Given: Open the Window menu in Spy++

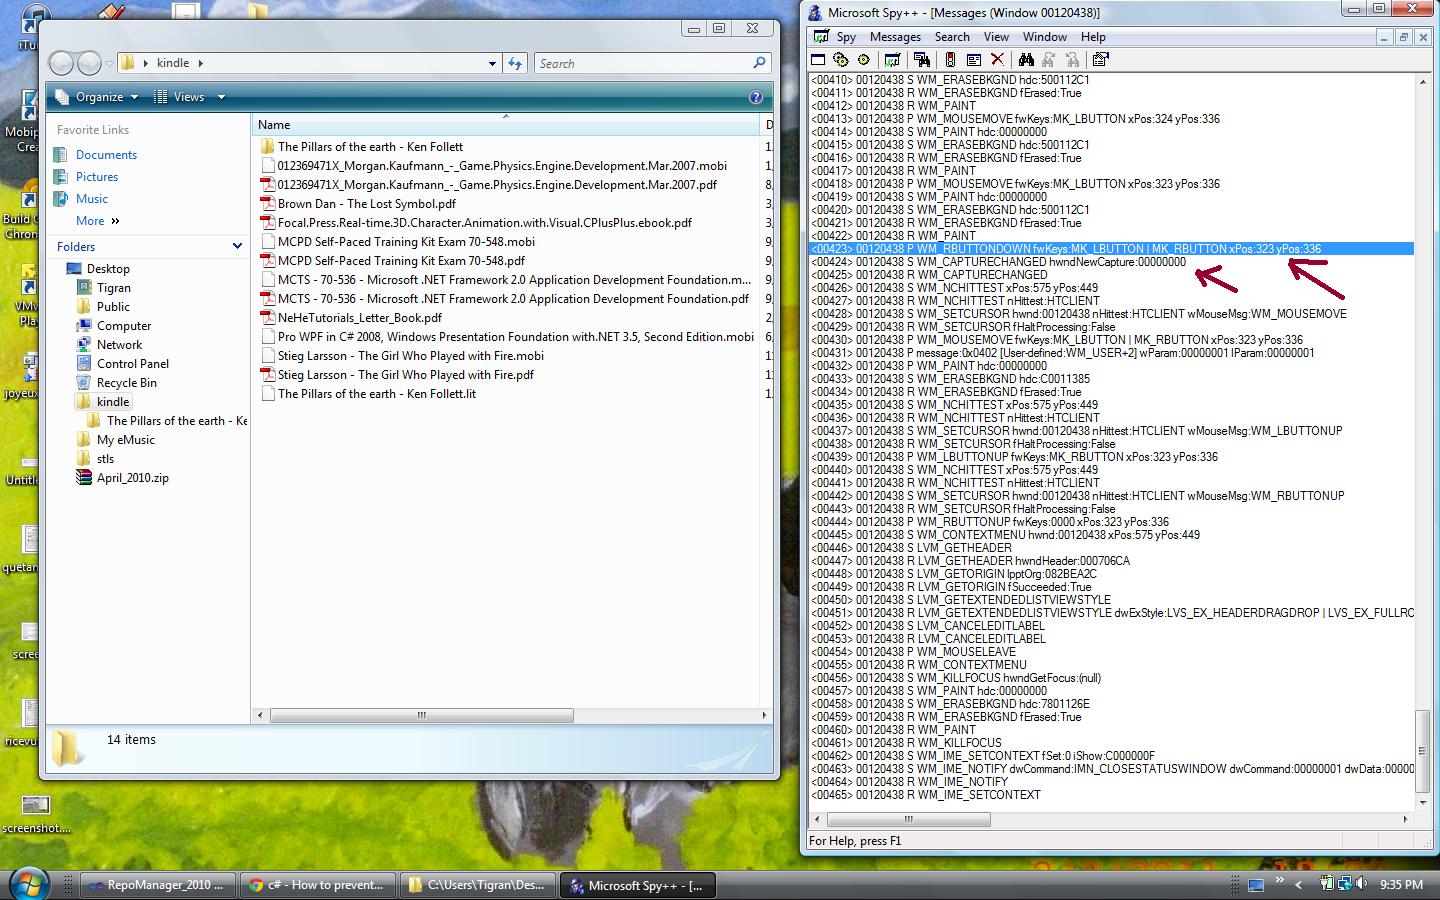Looking at the screenshot, I should click(x=1045, y=37).
